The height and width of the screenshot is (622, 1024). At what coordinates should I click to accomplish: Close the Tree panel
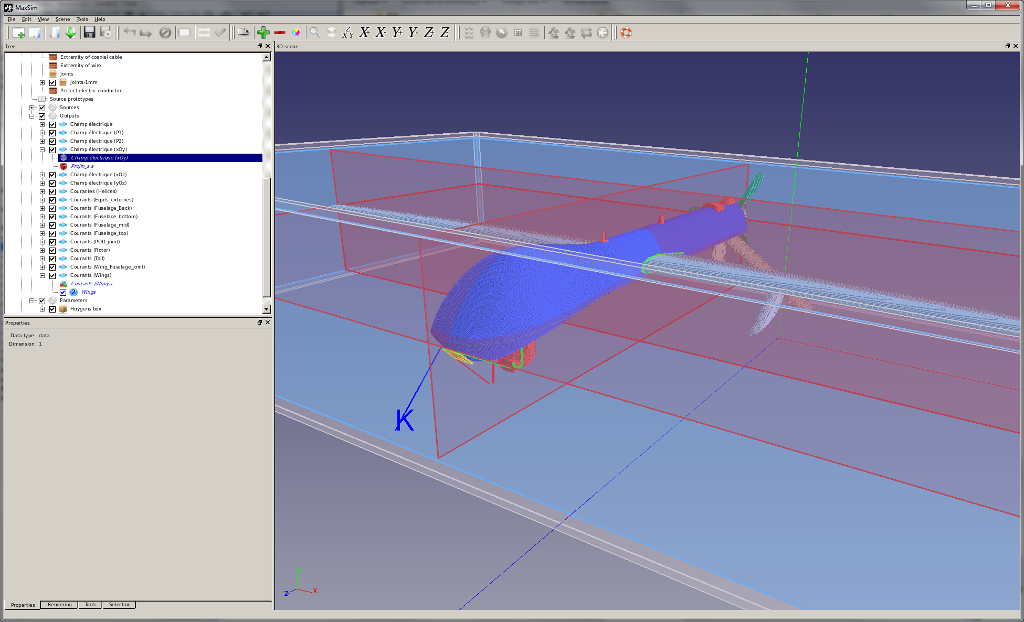click(x=268, y=46)
